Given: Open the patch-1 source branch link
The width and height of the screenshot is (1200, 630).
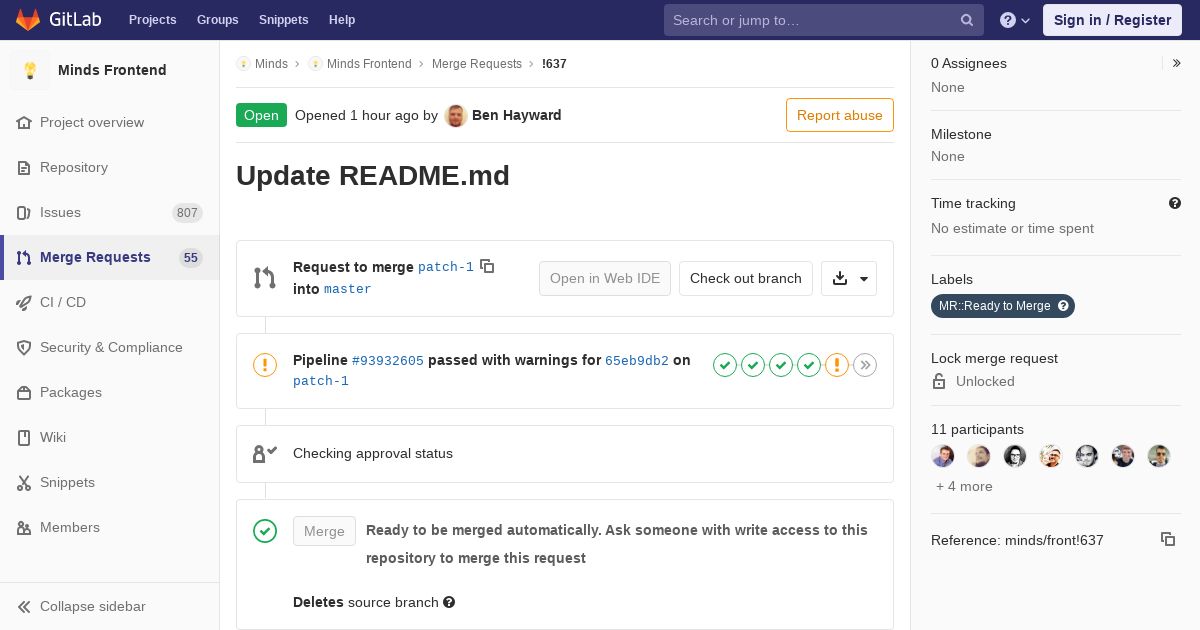Looking at the screenshot, I should coord(446,267).
